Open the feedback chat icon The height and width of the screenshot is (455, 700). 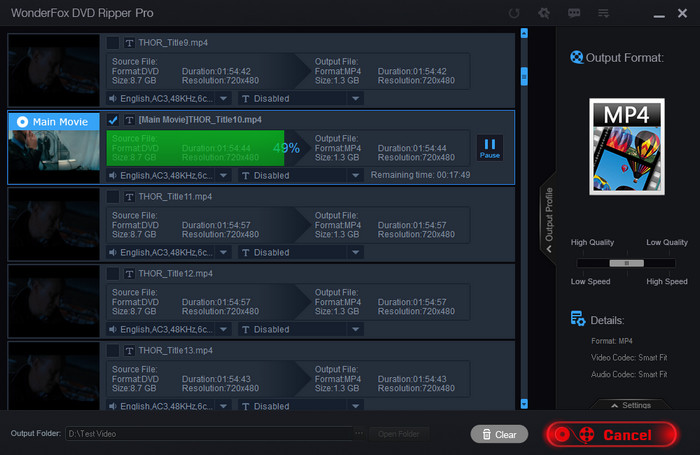click(574, 13)
